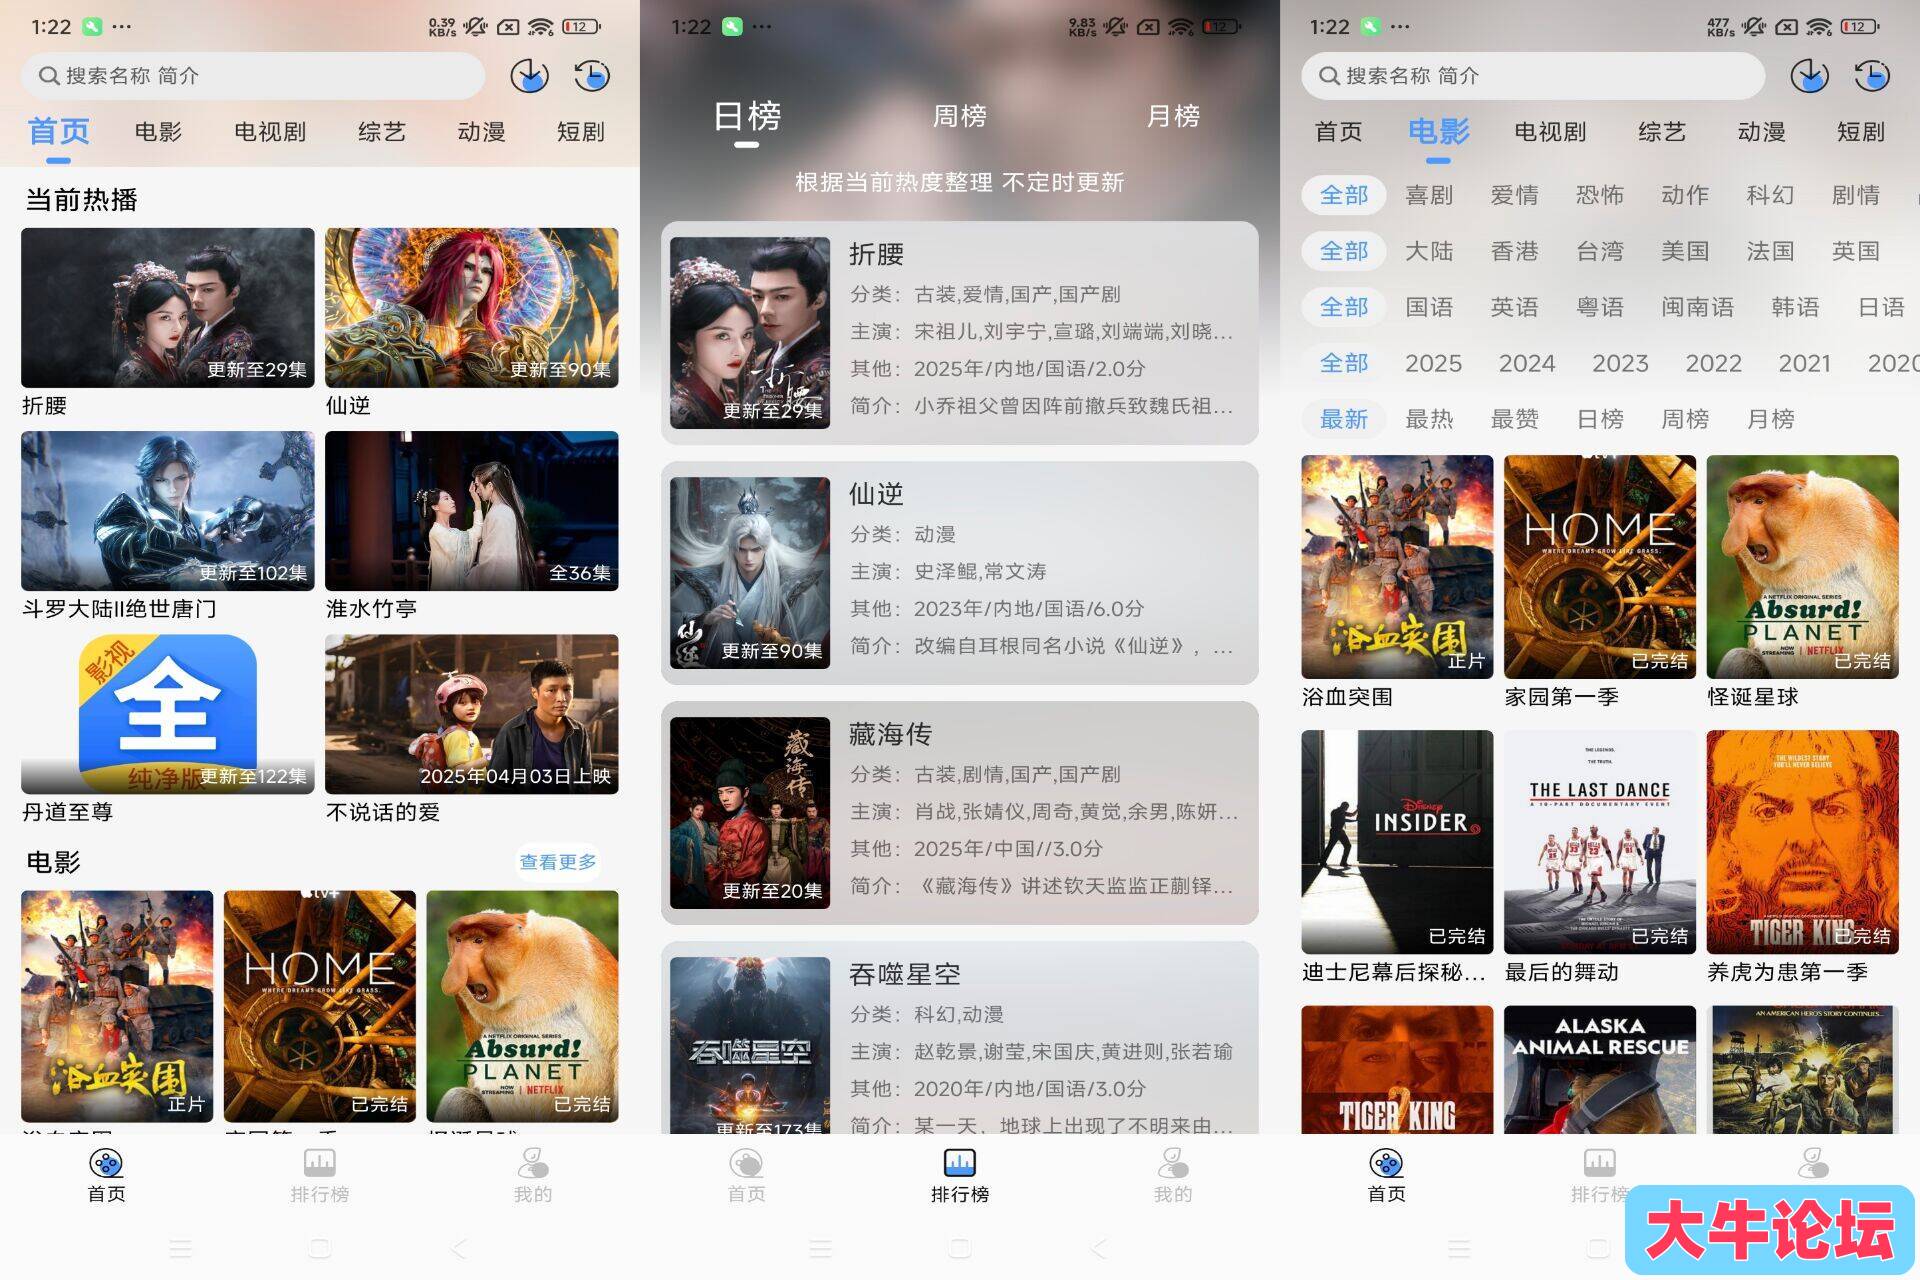Select 粤语 language filter
This screenshot has height=1280, width=1920.
click(x=1600, y=307)
